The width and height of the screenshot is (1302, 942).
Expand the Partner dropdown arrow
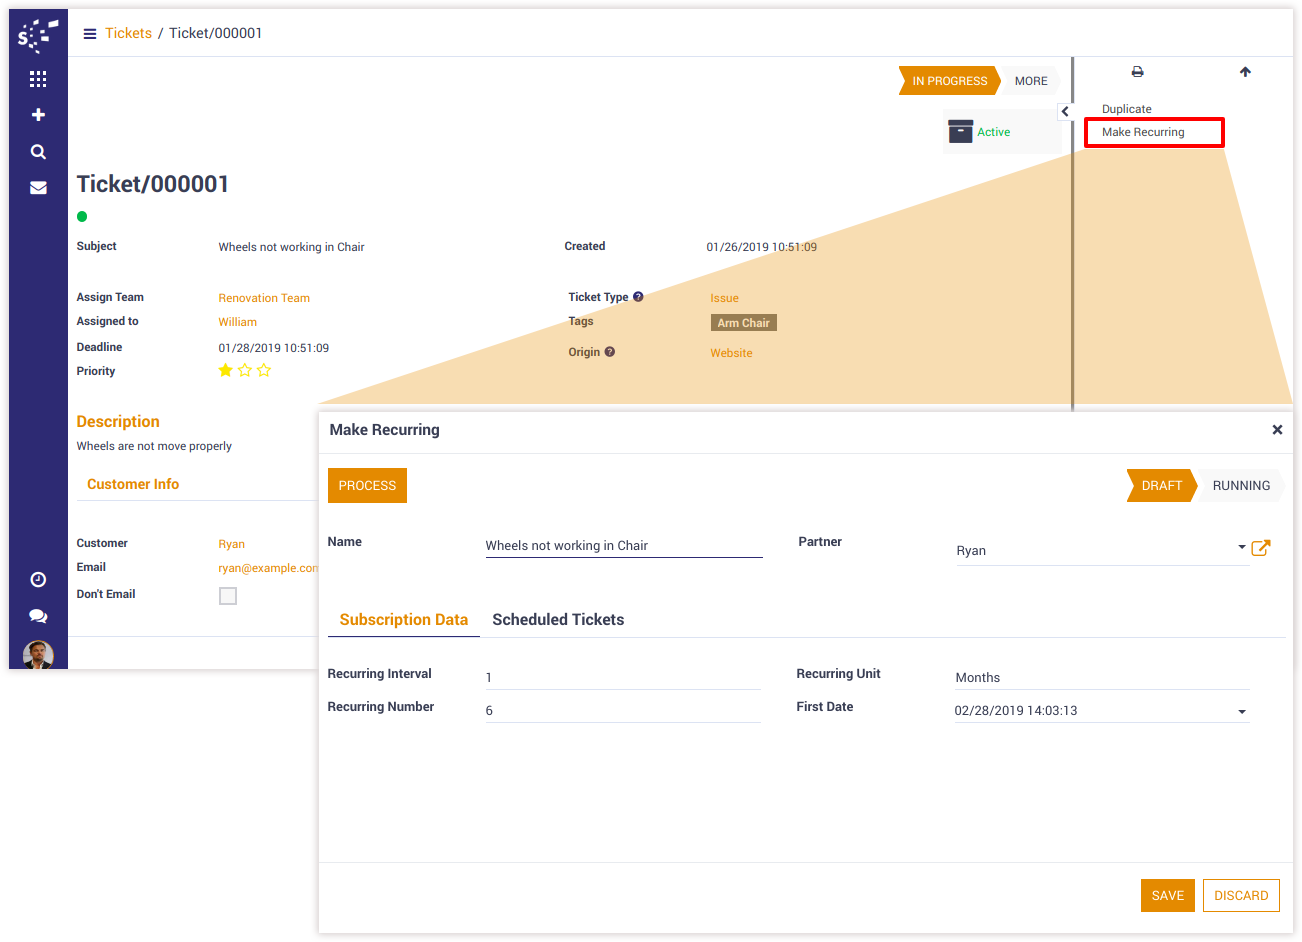(x=1241, y=548)
